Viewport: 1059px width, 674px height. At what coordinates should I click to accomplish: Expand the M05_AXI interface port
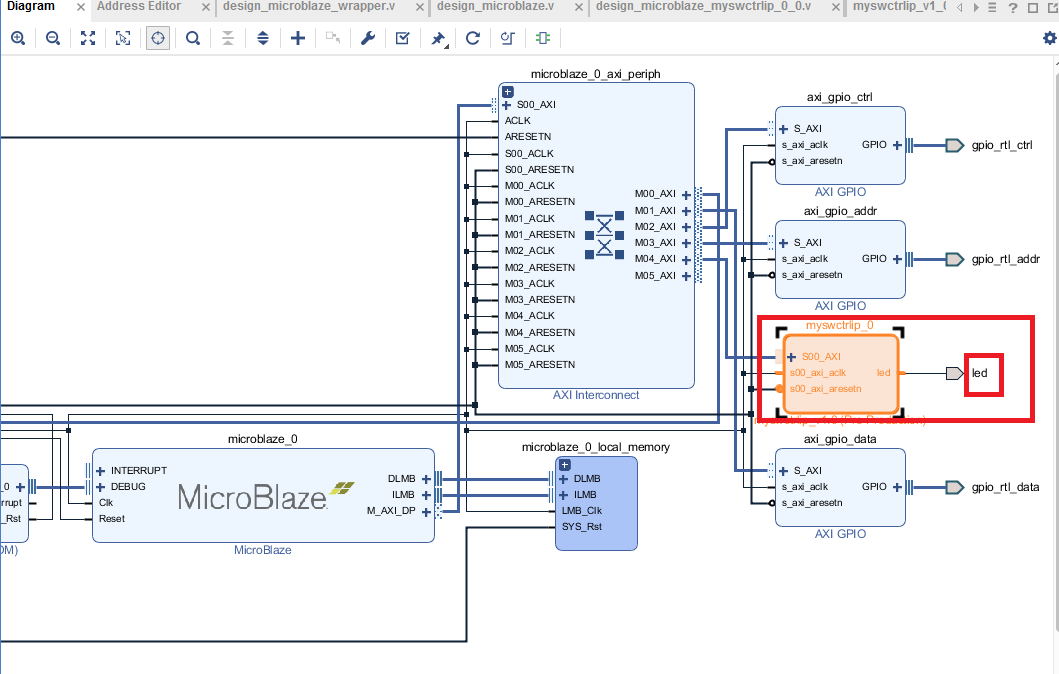tap(686, 276)
